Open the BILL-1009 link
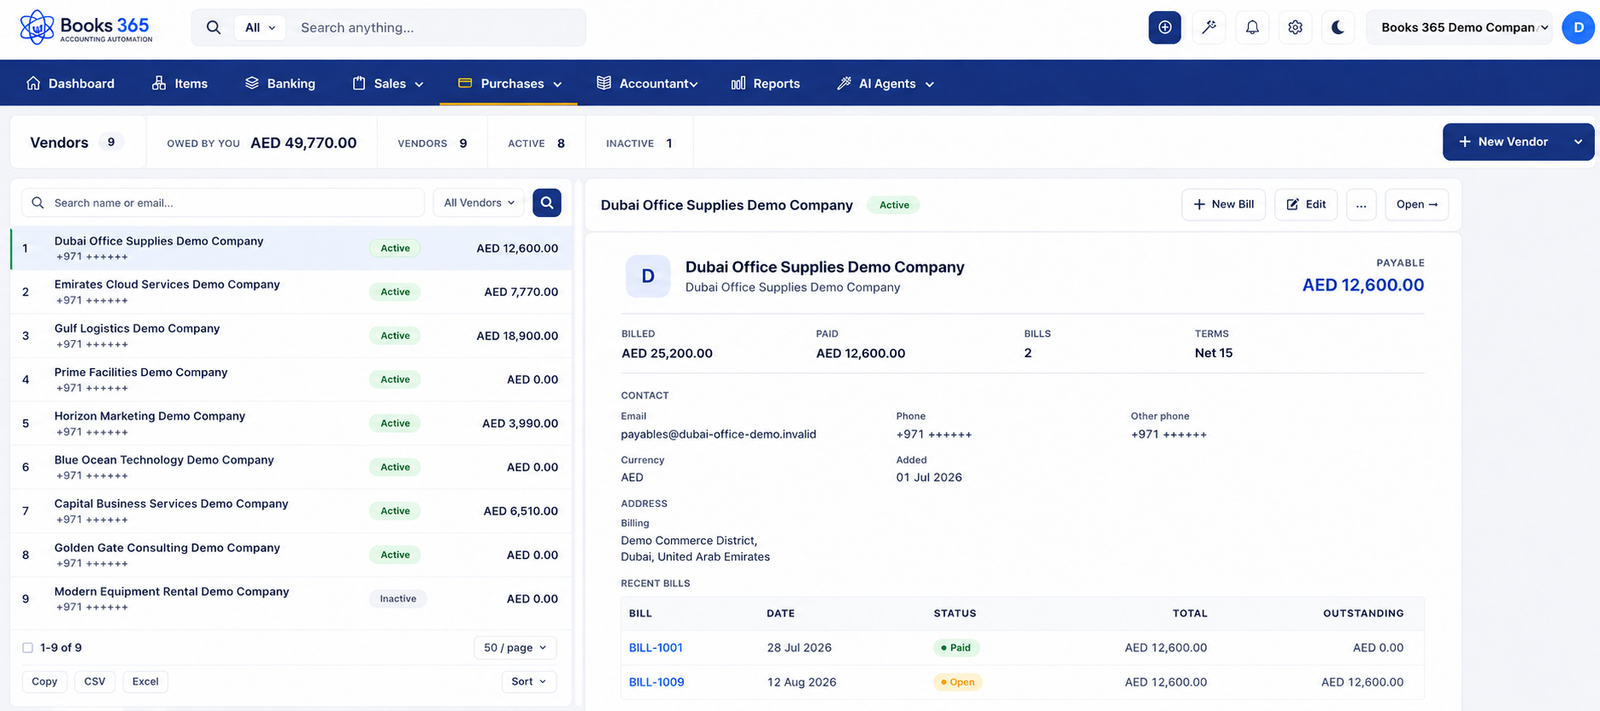This screenshot has width=1600, height=711. click(656, 683)
